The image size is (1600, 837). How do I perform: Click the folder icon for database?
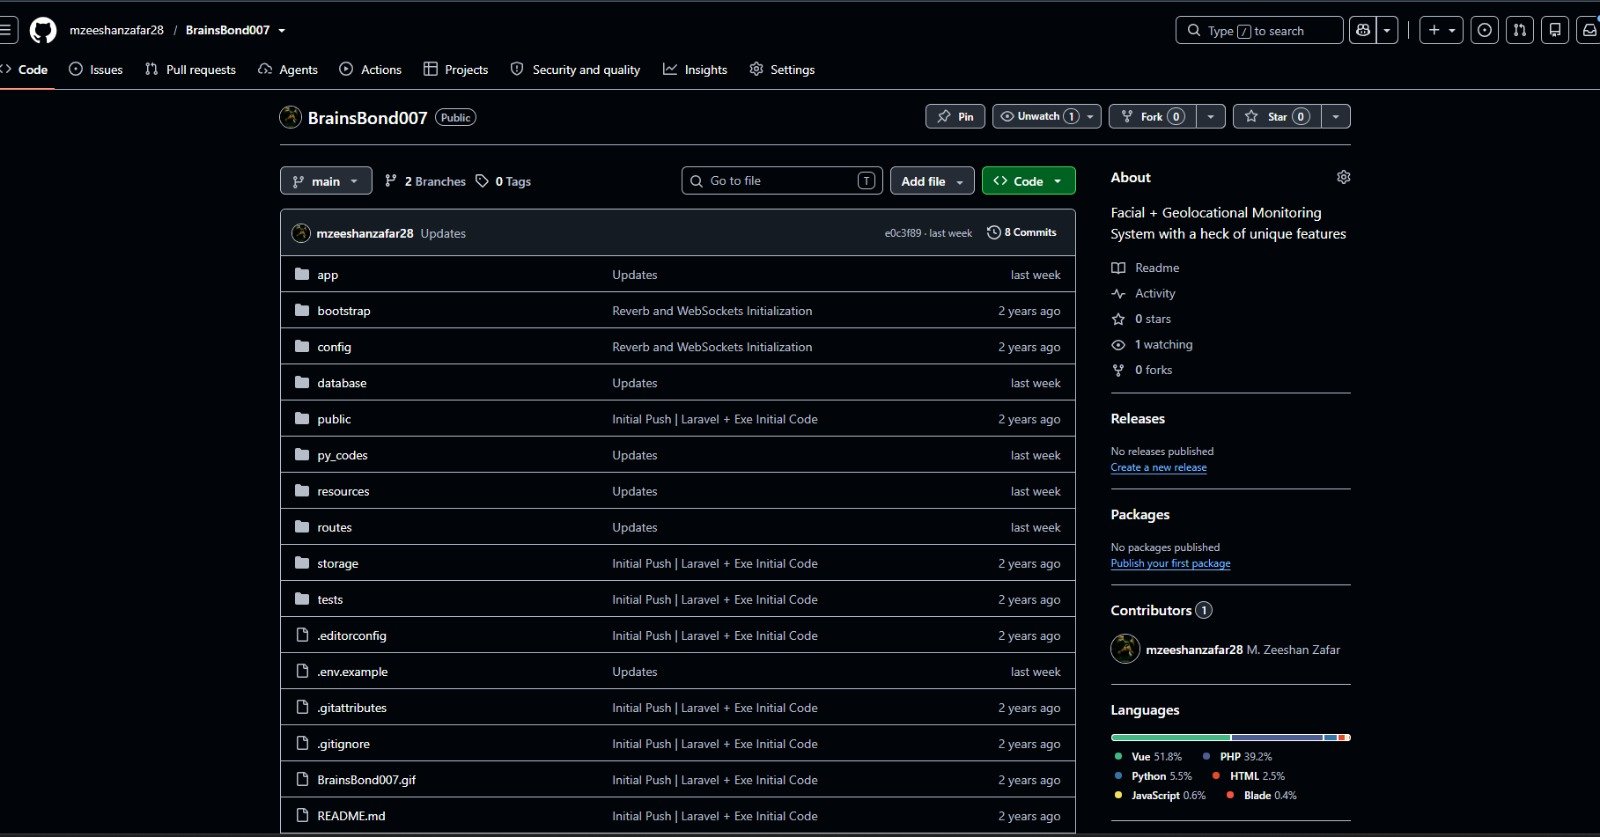pos(302,382)
